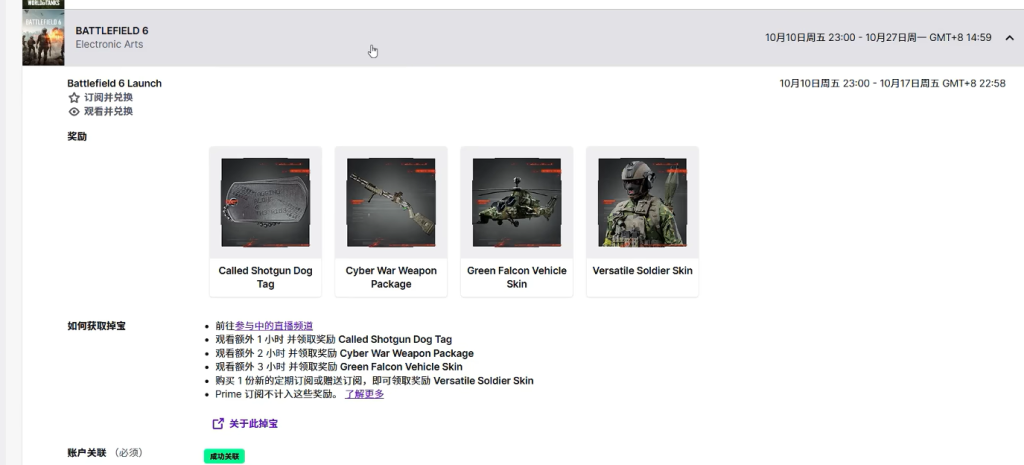Click the external link icon by 关于此掉宝
This screenshot has height=465, width=1024.
[x=219, y=424]
